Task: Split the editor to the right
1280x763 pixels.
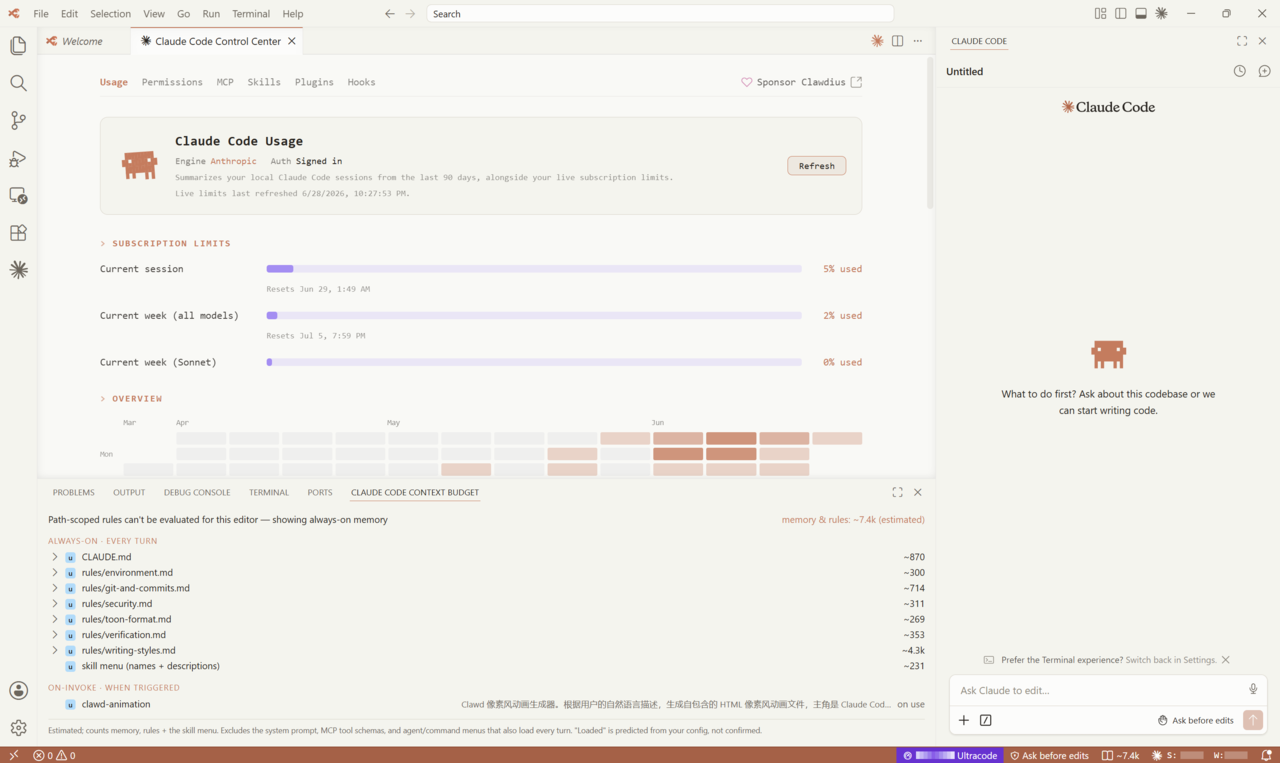Action: [897, 41]
